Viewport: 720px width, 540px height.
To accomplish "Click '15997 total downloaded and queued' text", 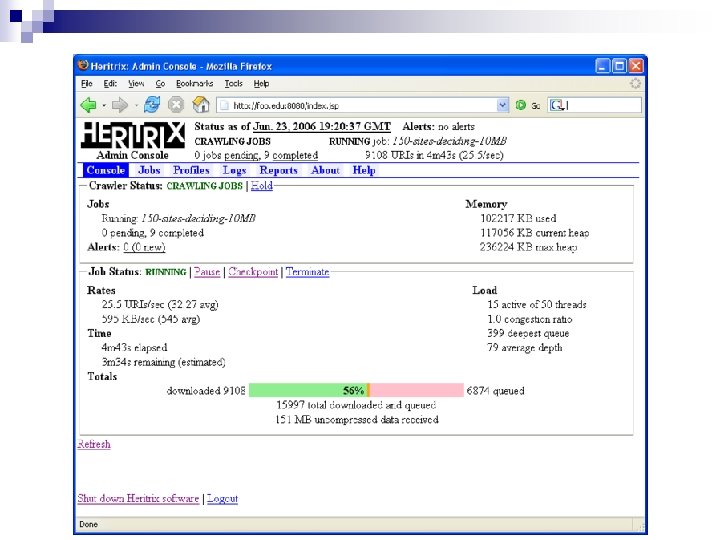I will pos(356,405).
